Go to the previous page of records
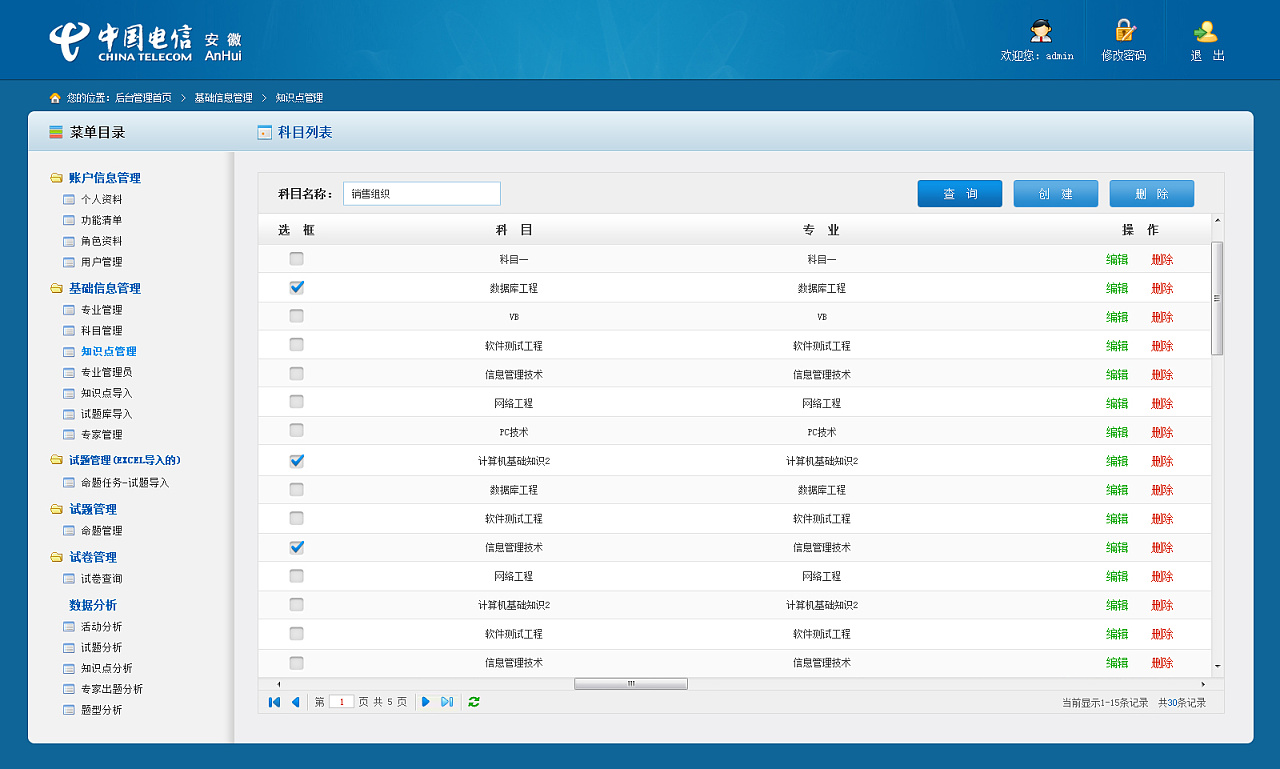Screen dimensions: 1280x769 pos(295,702)
